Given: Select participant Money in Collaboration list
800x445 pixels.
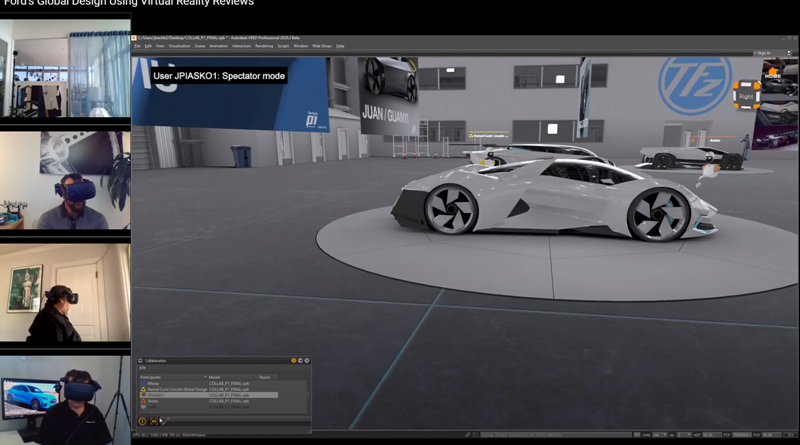Looking at the screenshot, I should click(x=153, y=382).
